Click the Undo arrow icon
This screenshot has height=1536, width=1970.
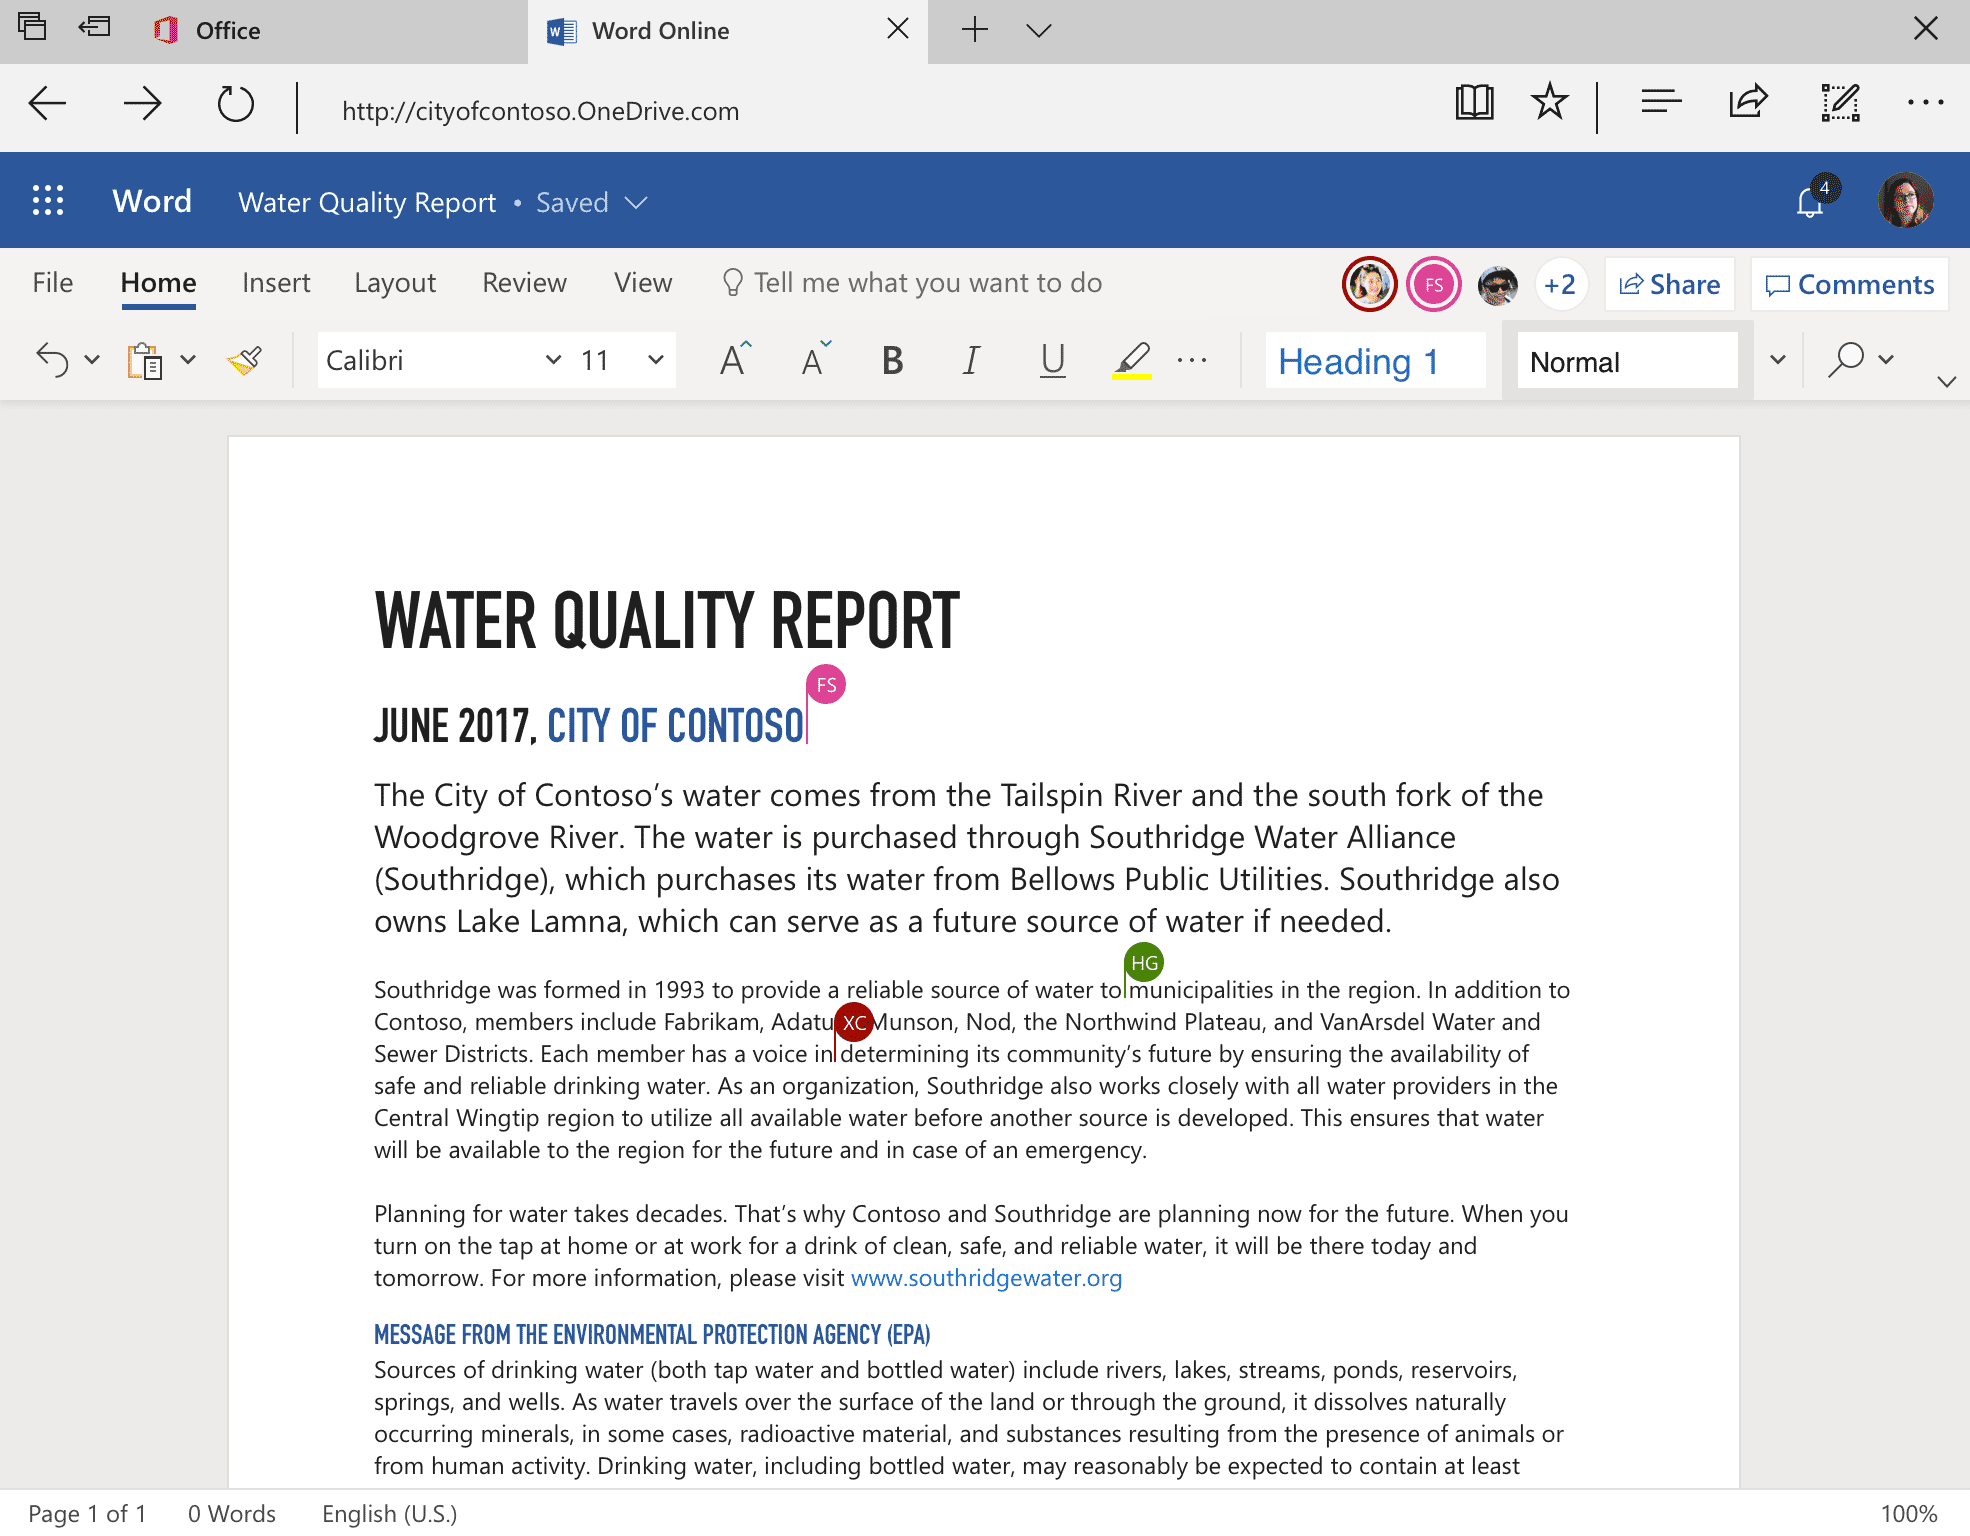click(52, 360)
